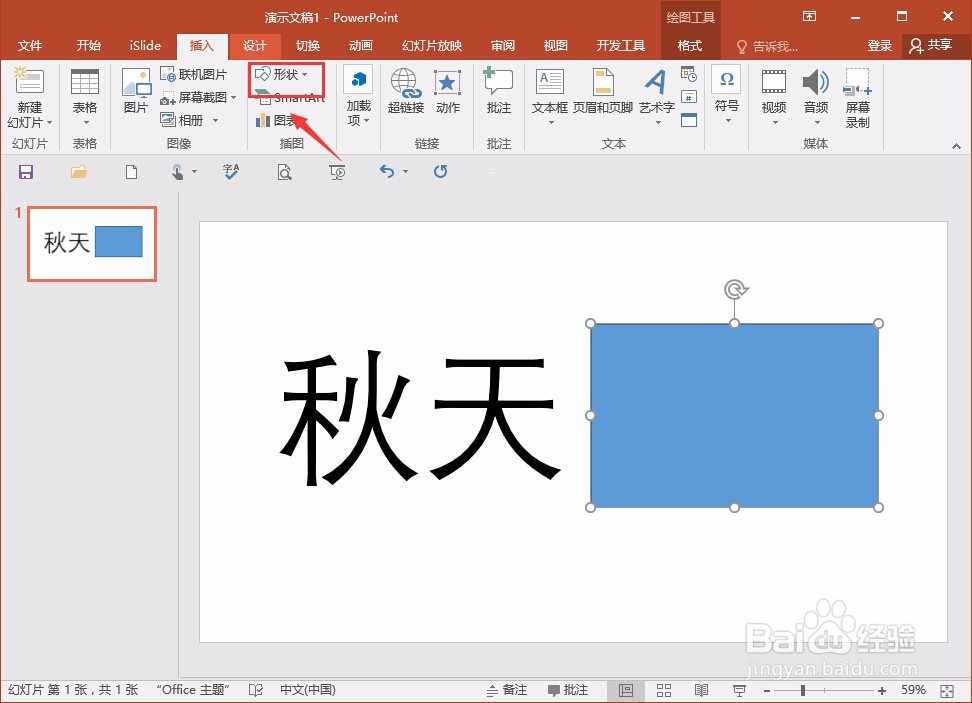The image size is (972, 703).
Task: Select slide 1 thumbnail in the panel
Action: 91,243
